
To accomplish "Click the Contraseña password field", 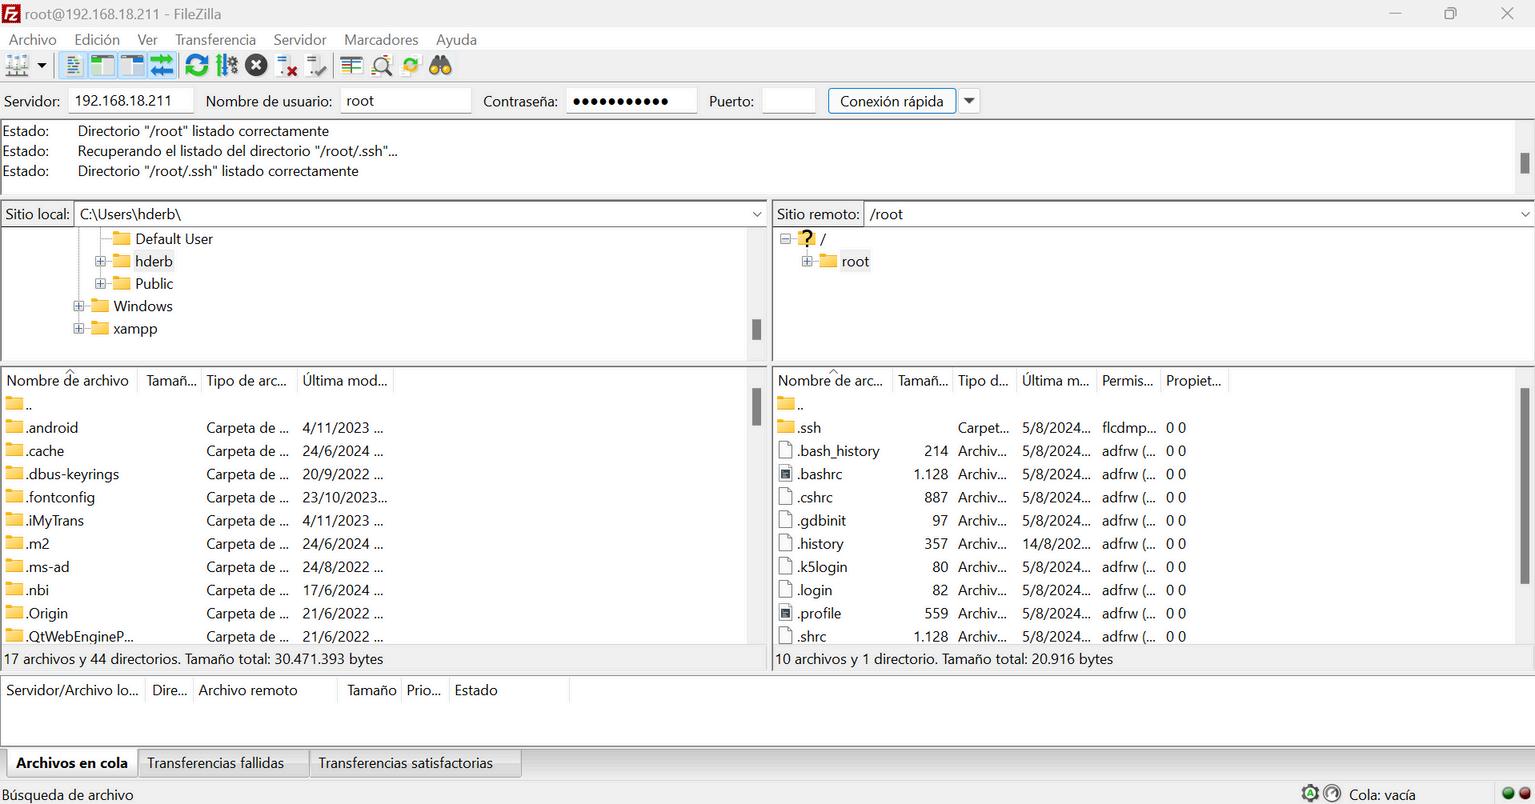I will 631,101.
